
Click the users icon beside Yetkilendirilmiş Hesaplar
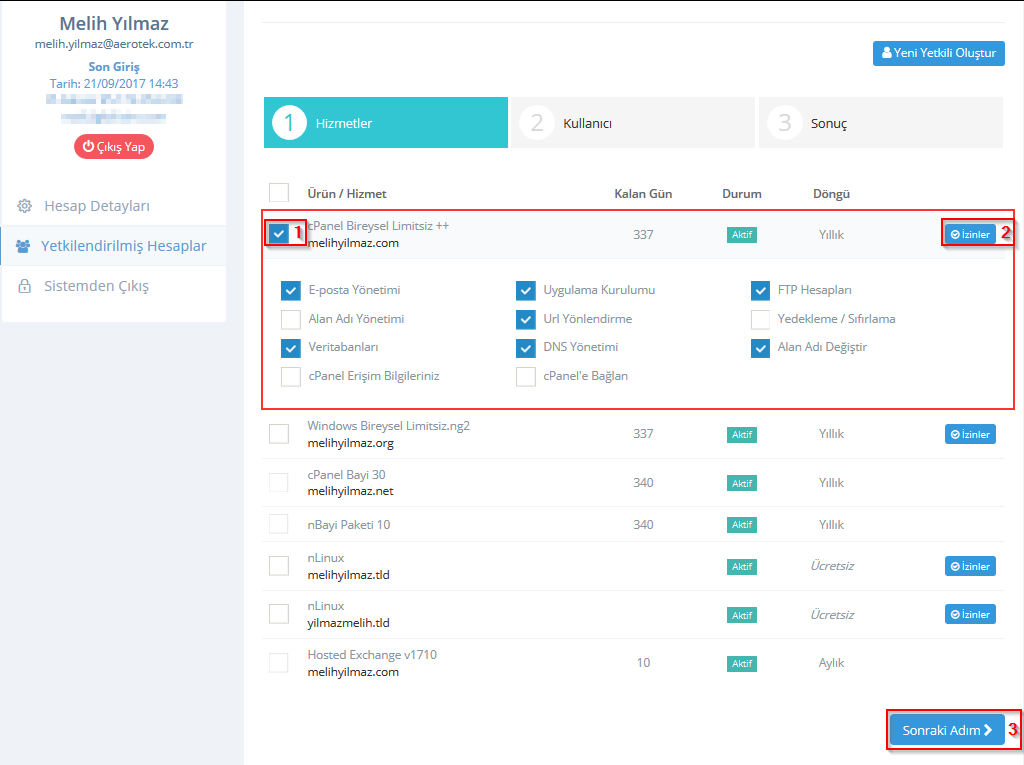point(23,246)
